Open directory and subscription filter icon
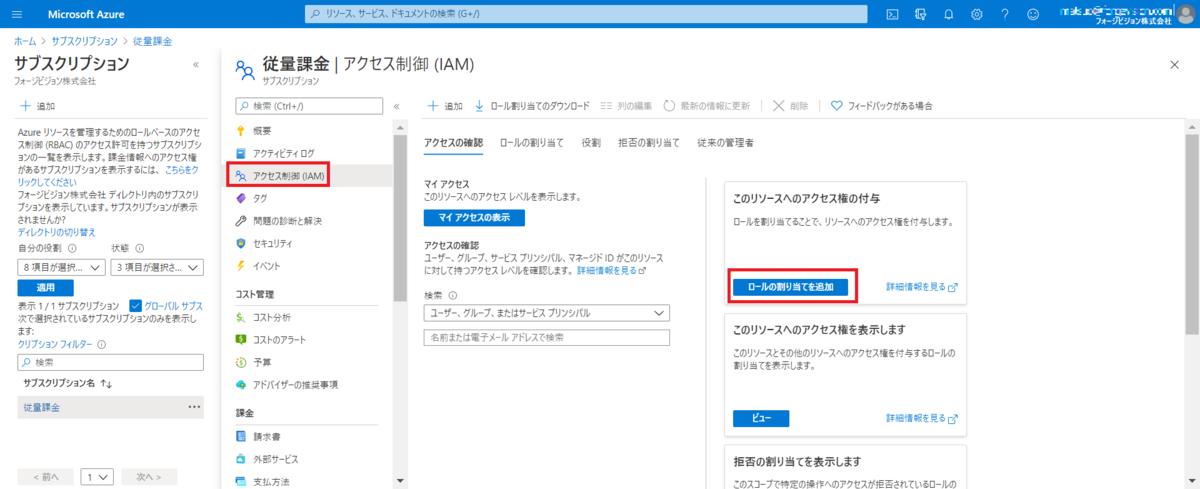This screenshot has width=1200, height=489. pyautogui.click(x=920, y=14)
